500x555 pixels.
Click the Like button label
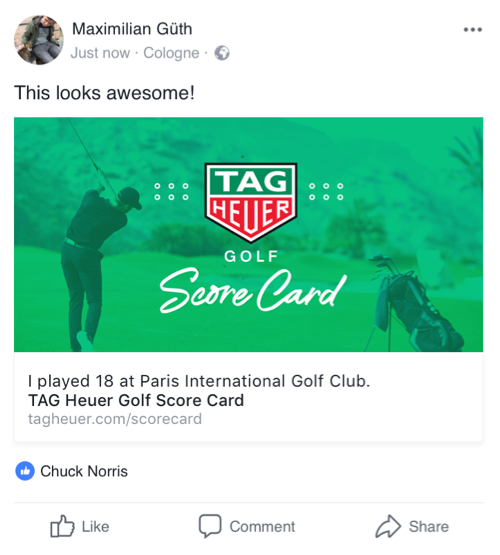pyautogui.click(x=95, y=527)
